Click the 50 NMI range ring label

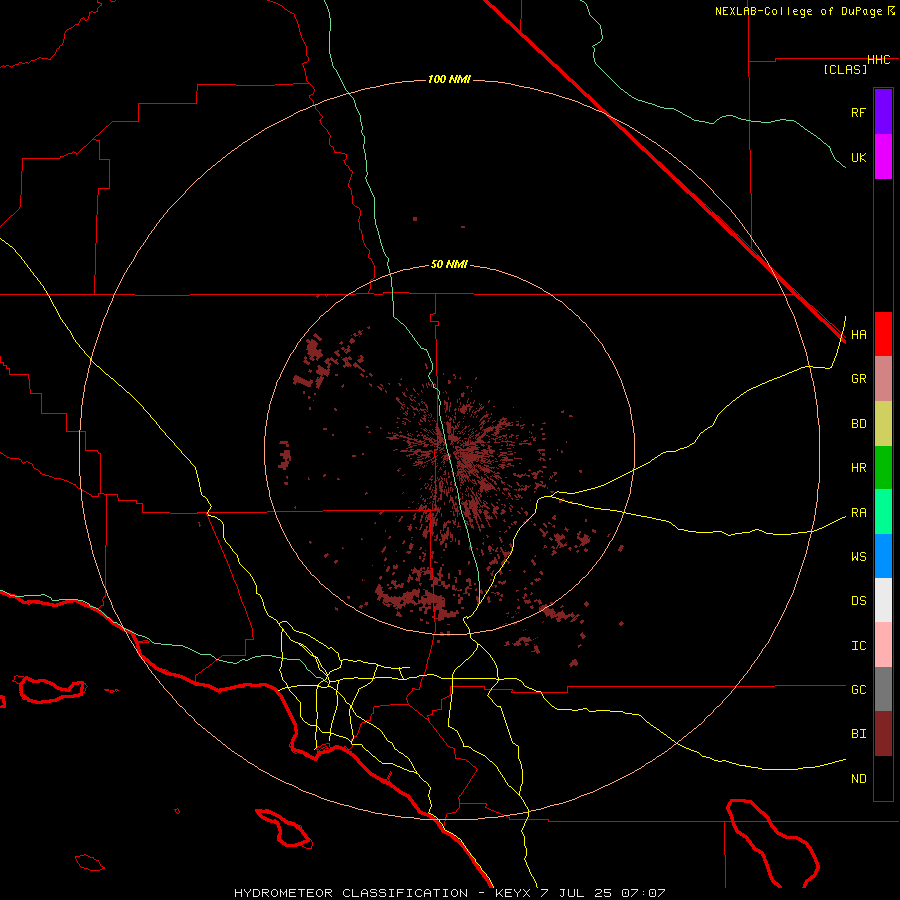pos(449,264)
